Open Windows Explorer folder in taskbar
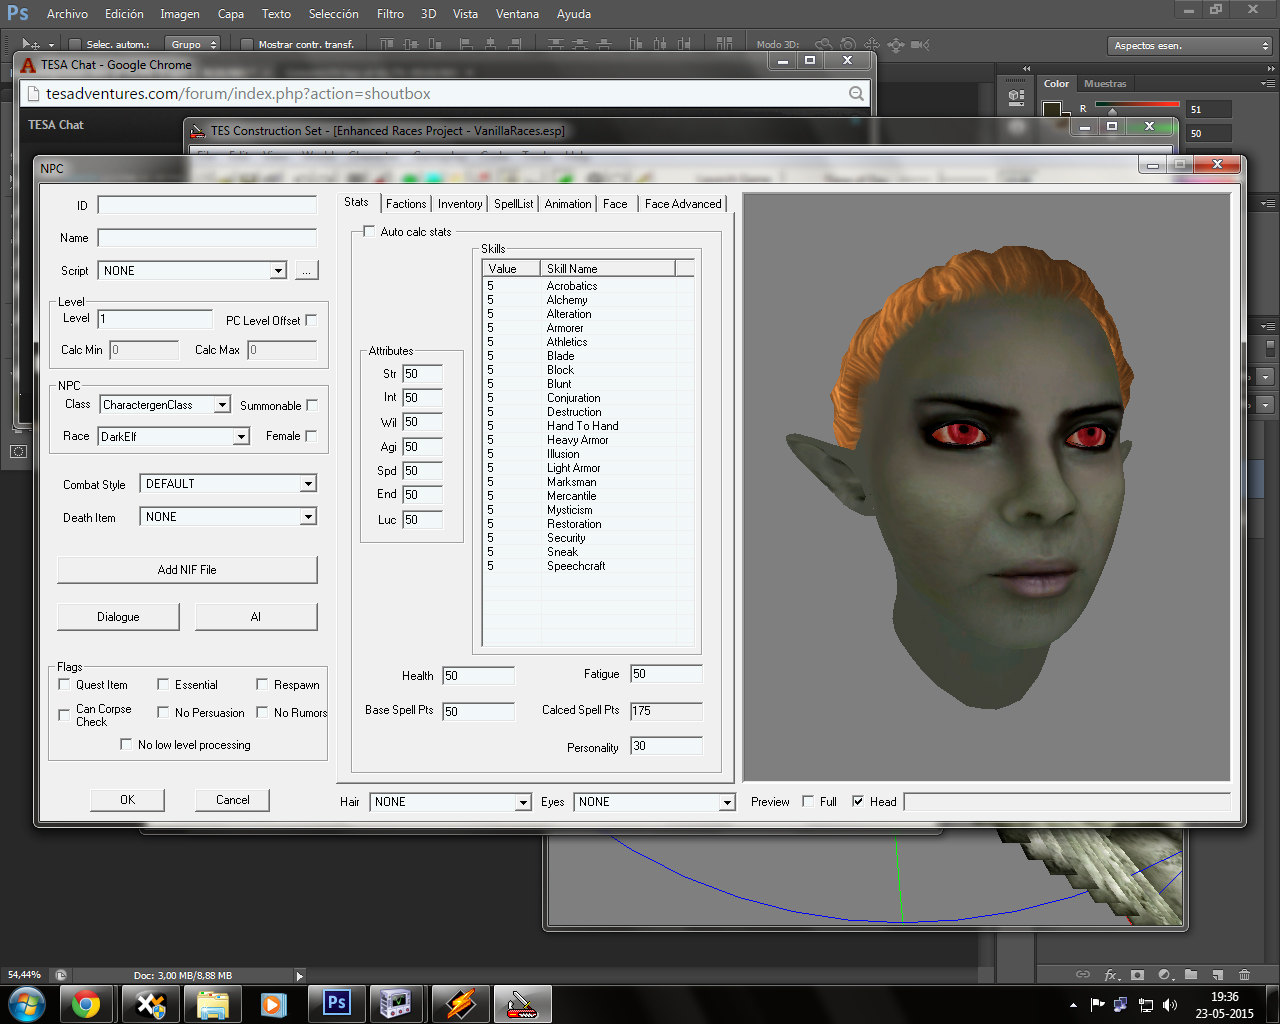This screenshot has height=1024, width=1280. (x=212, y=1003)
